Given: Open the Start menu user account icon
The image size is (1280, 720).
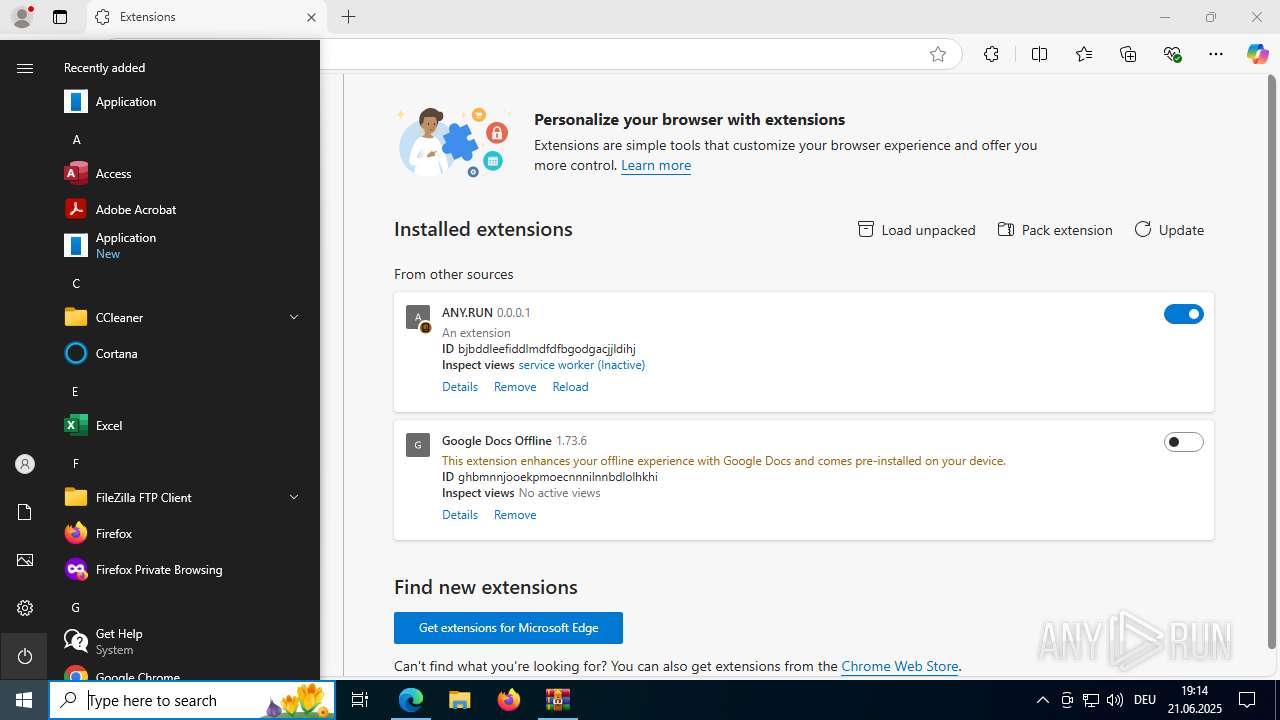Looking at the screenshot, I should (x=25, y=464).
